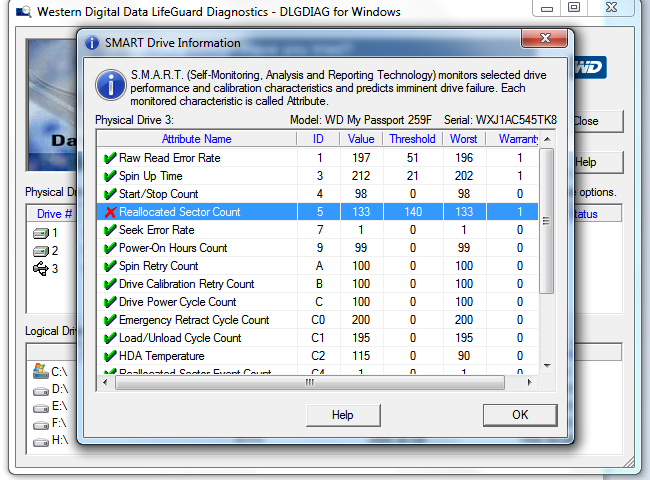Click check icon for Drive Calibration Retry Count
This screenshot has width=650, height=480.
pyautogui.click(x=110, y=284)
